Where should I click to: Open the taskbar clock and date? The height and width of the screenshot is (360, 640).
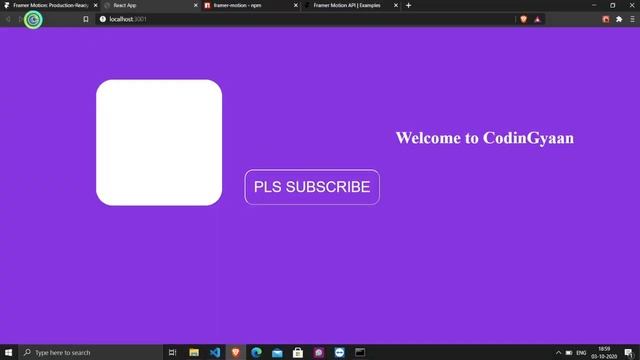click(x=604, y=353)
